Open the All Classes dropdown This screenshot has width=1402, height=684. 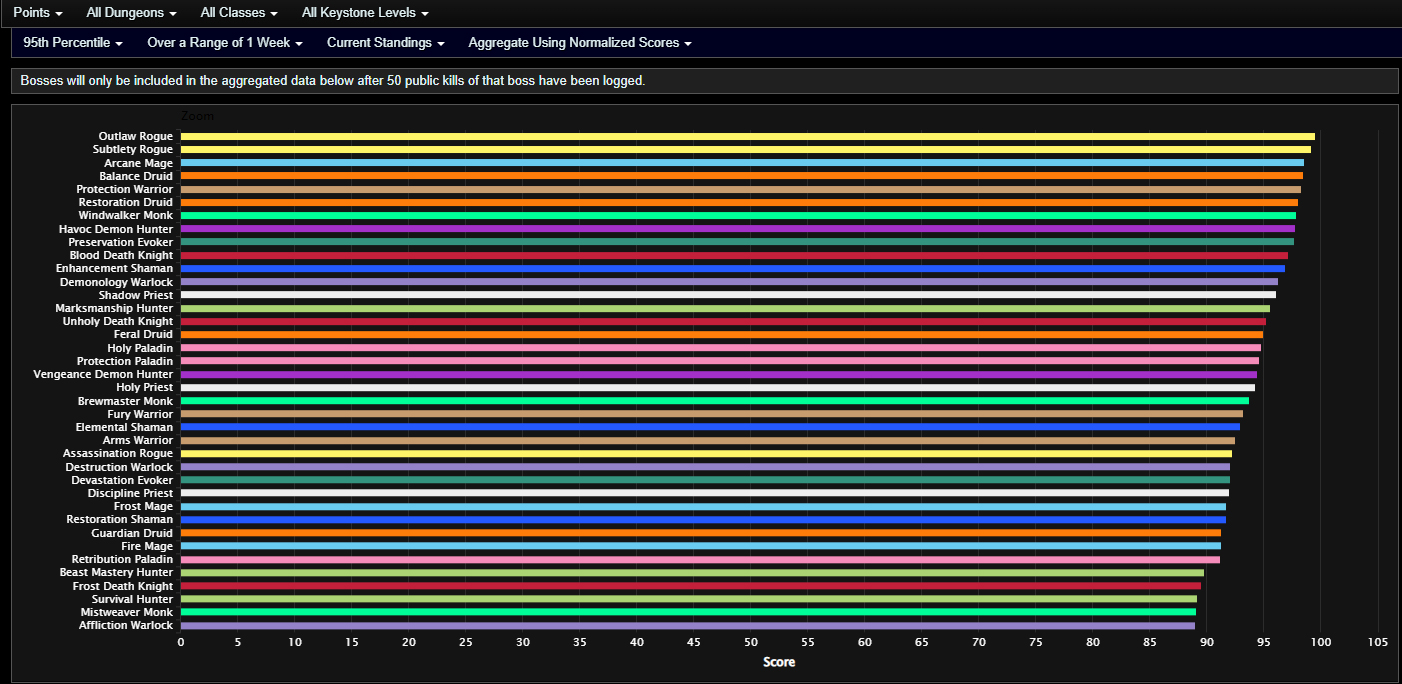pos(238,13)
